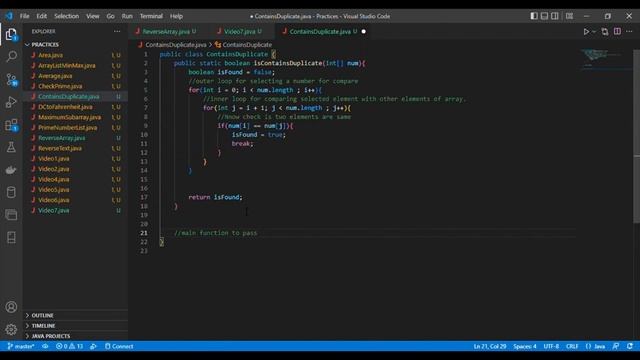Open the Help menu
Viewport: 640px width, 360px height.
(176, 16)
